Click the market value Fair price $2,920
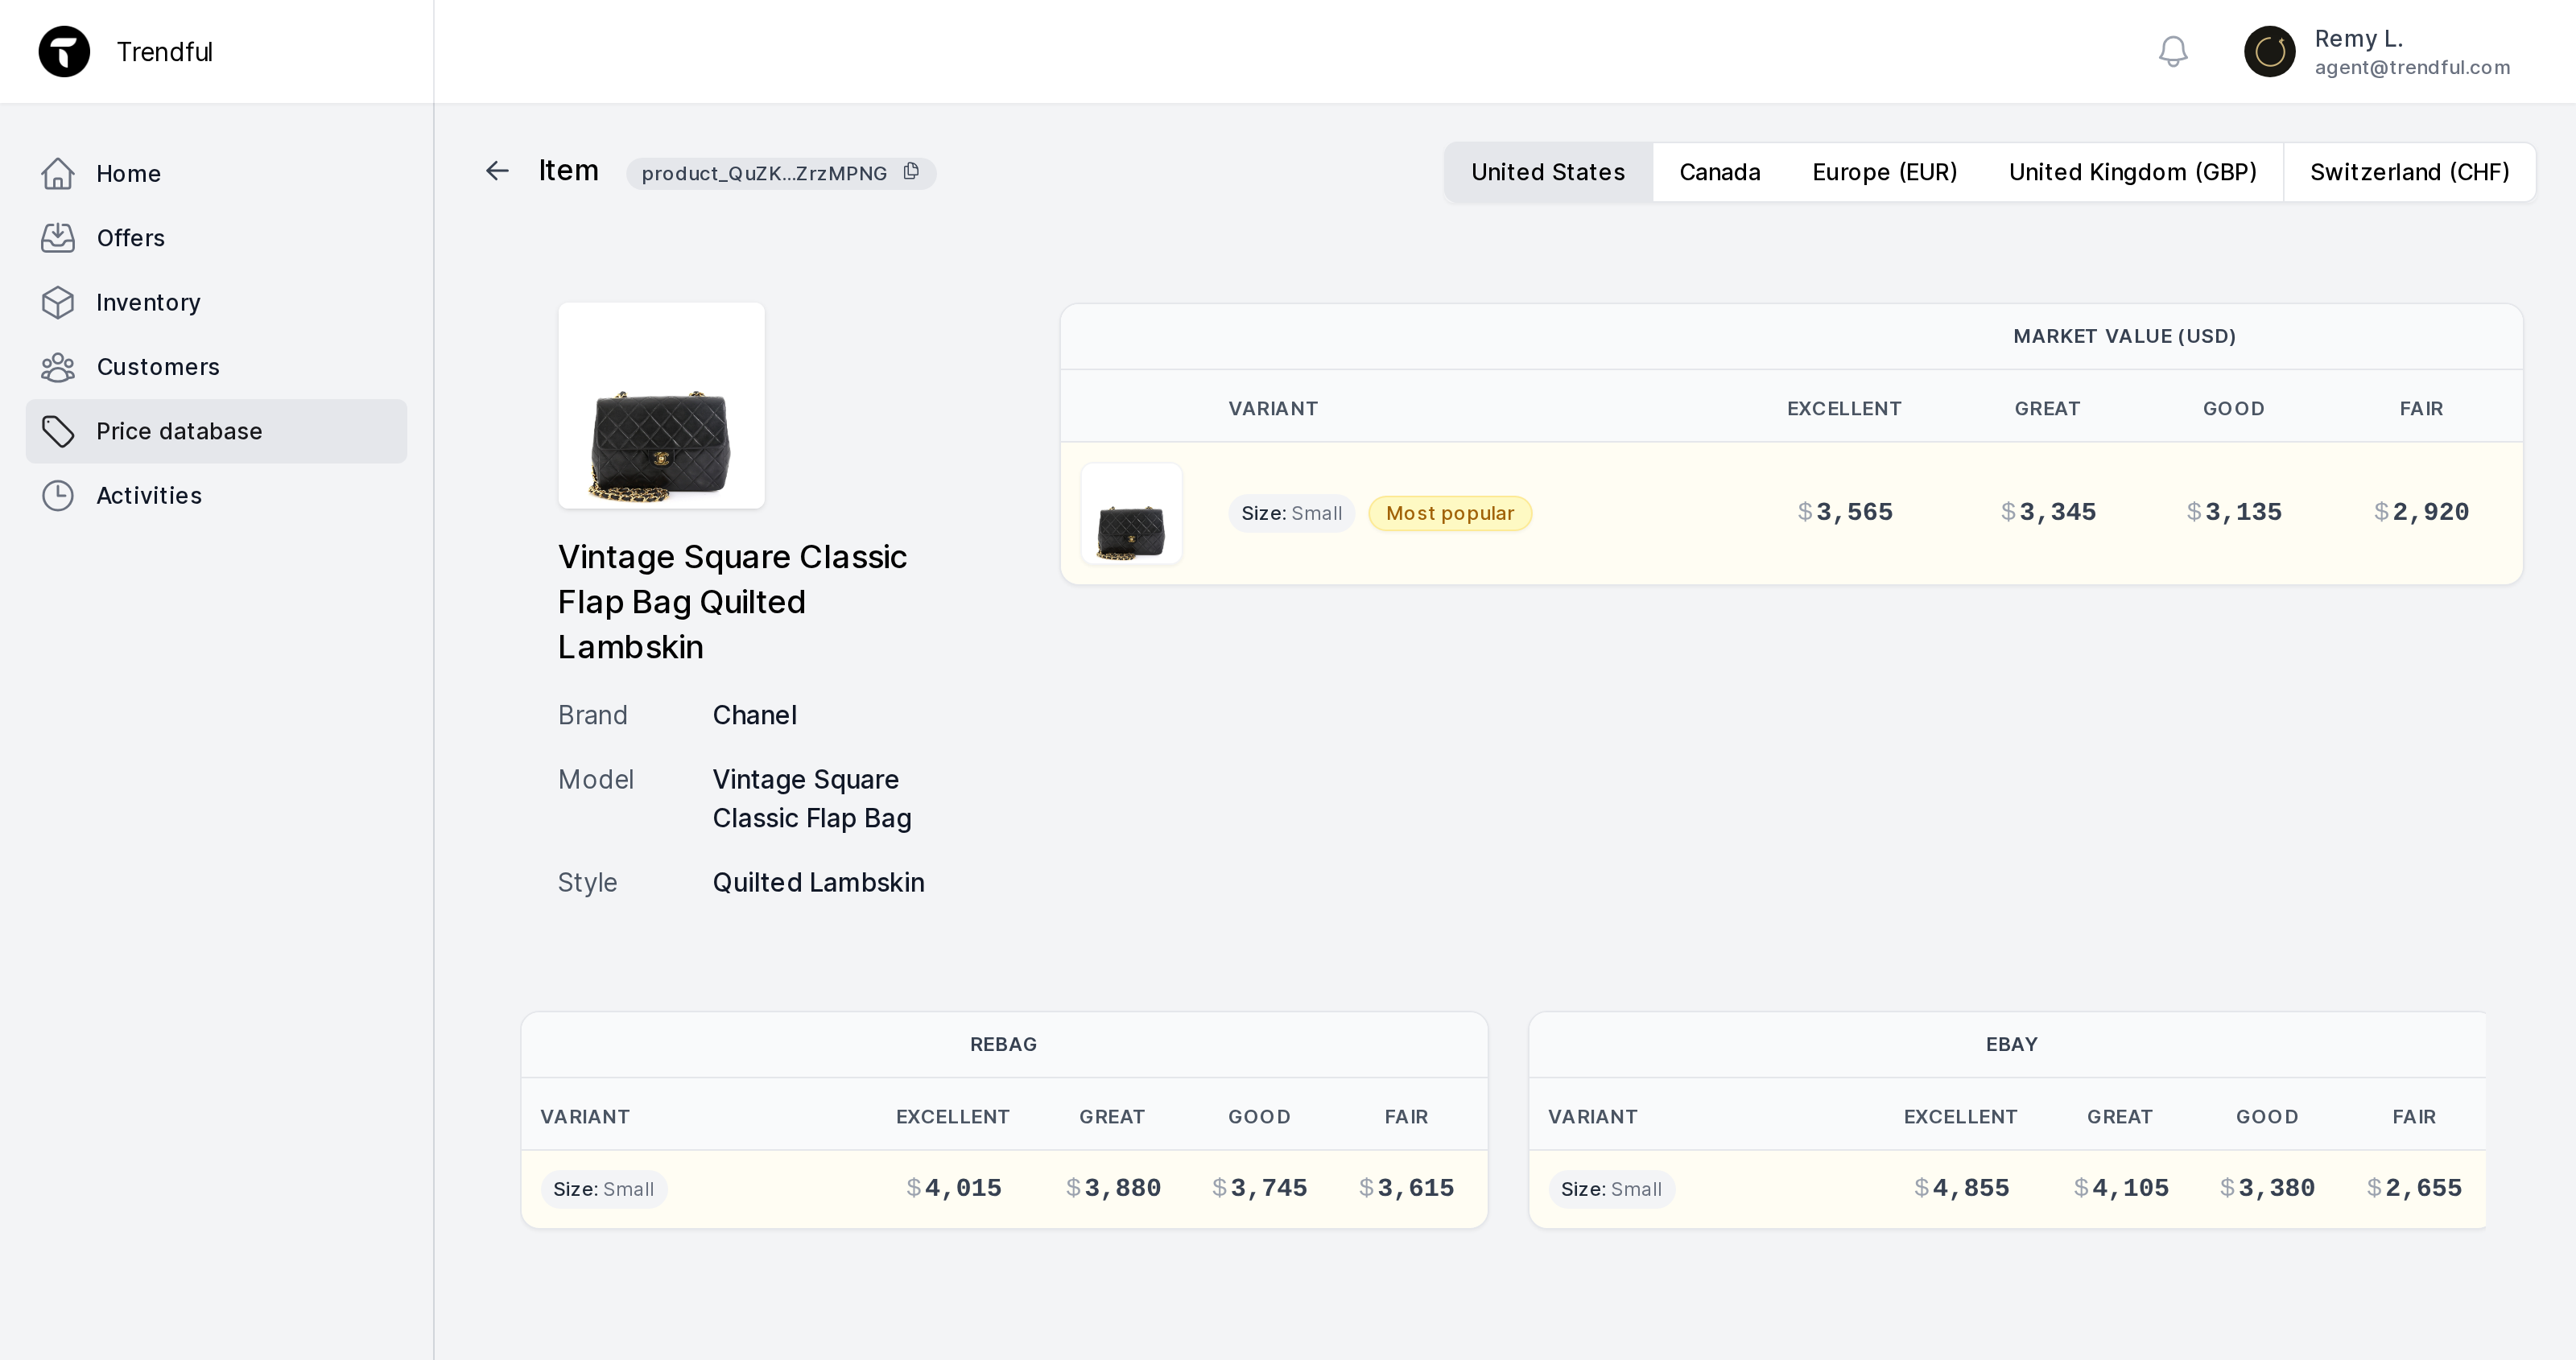 tap(2421, 512)
